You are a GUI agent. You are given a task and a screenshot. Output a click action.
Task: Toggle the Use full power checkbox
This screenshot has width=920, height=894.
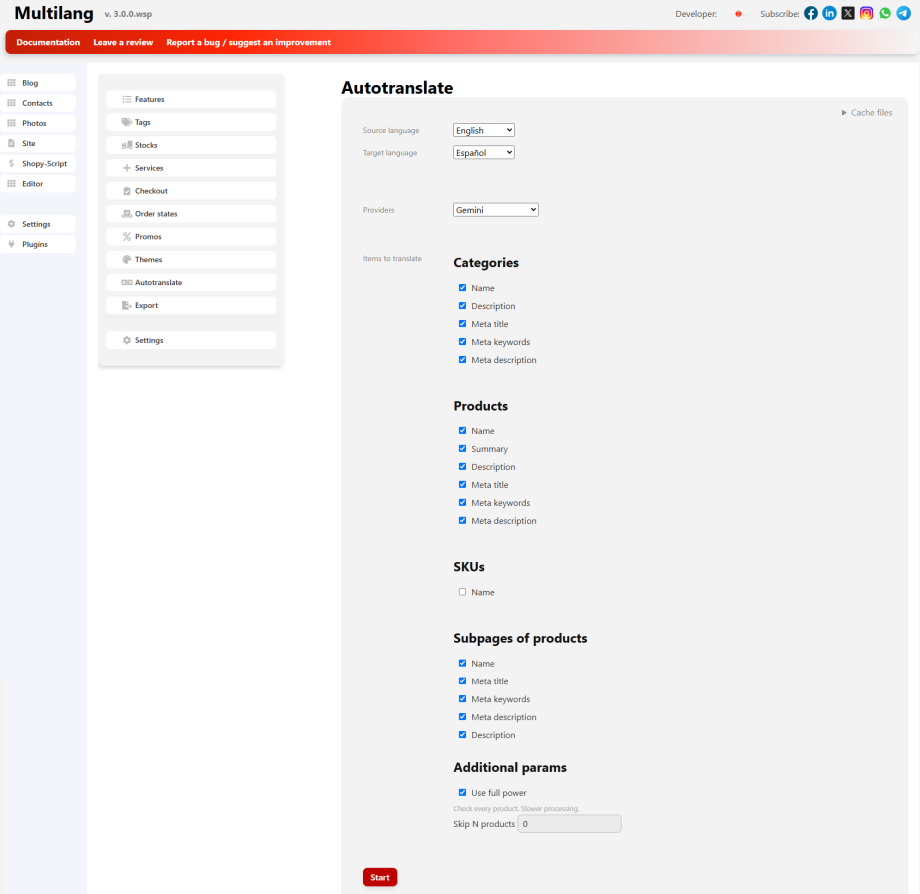pos(462,793)
